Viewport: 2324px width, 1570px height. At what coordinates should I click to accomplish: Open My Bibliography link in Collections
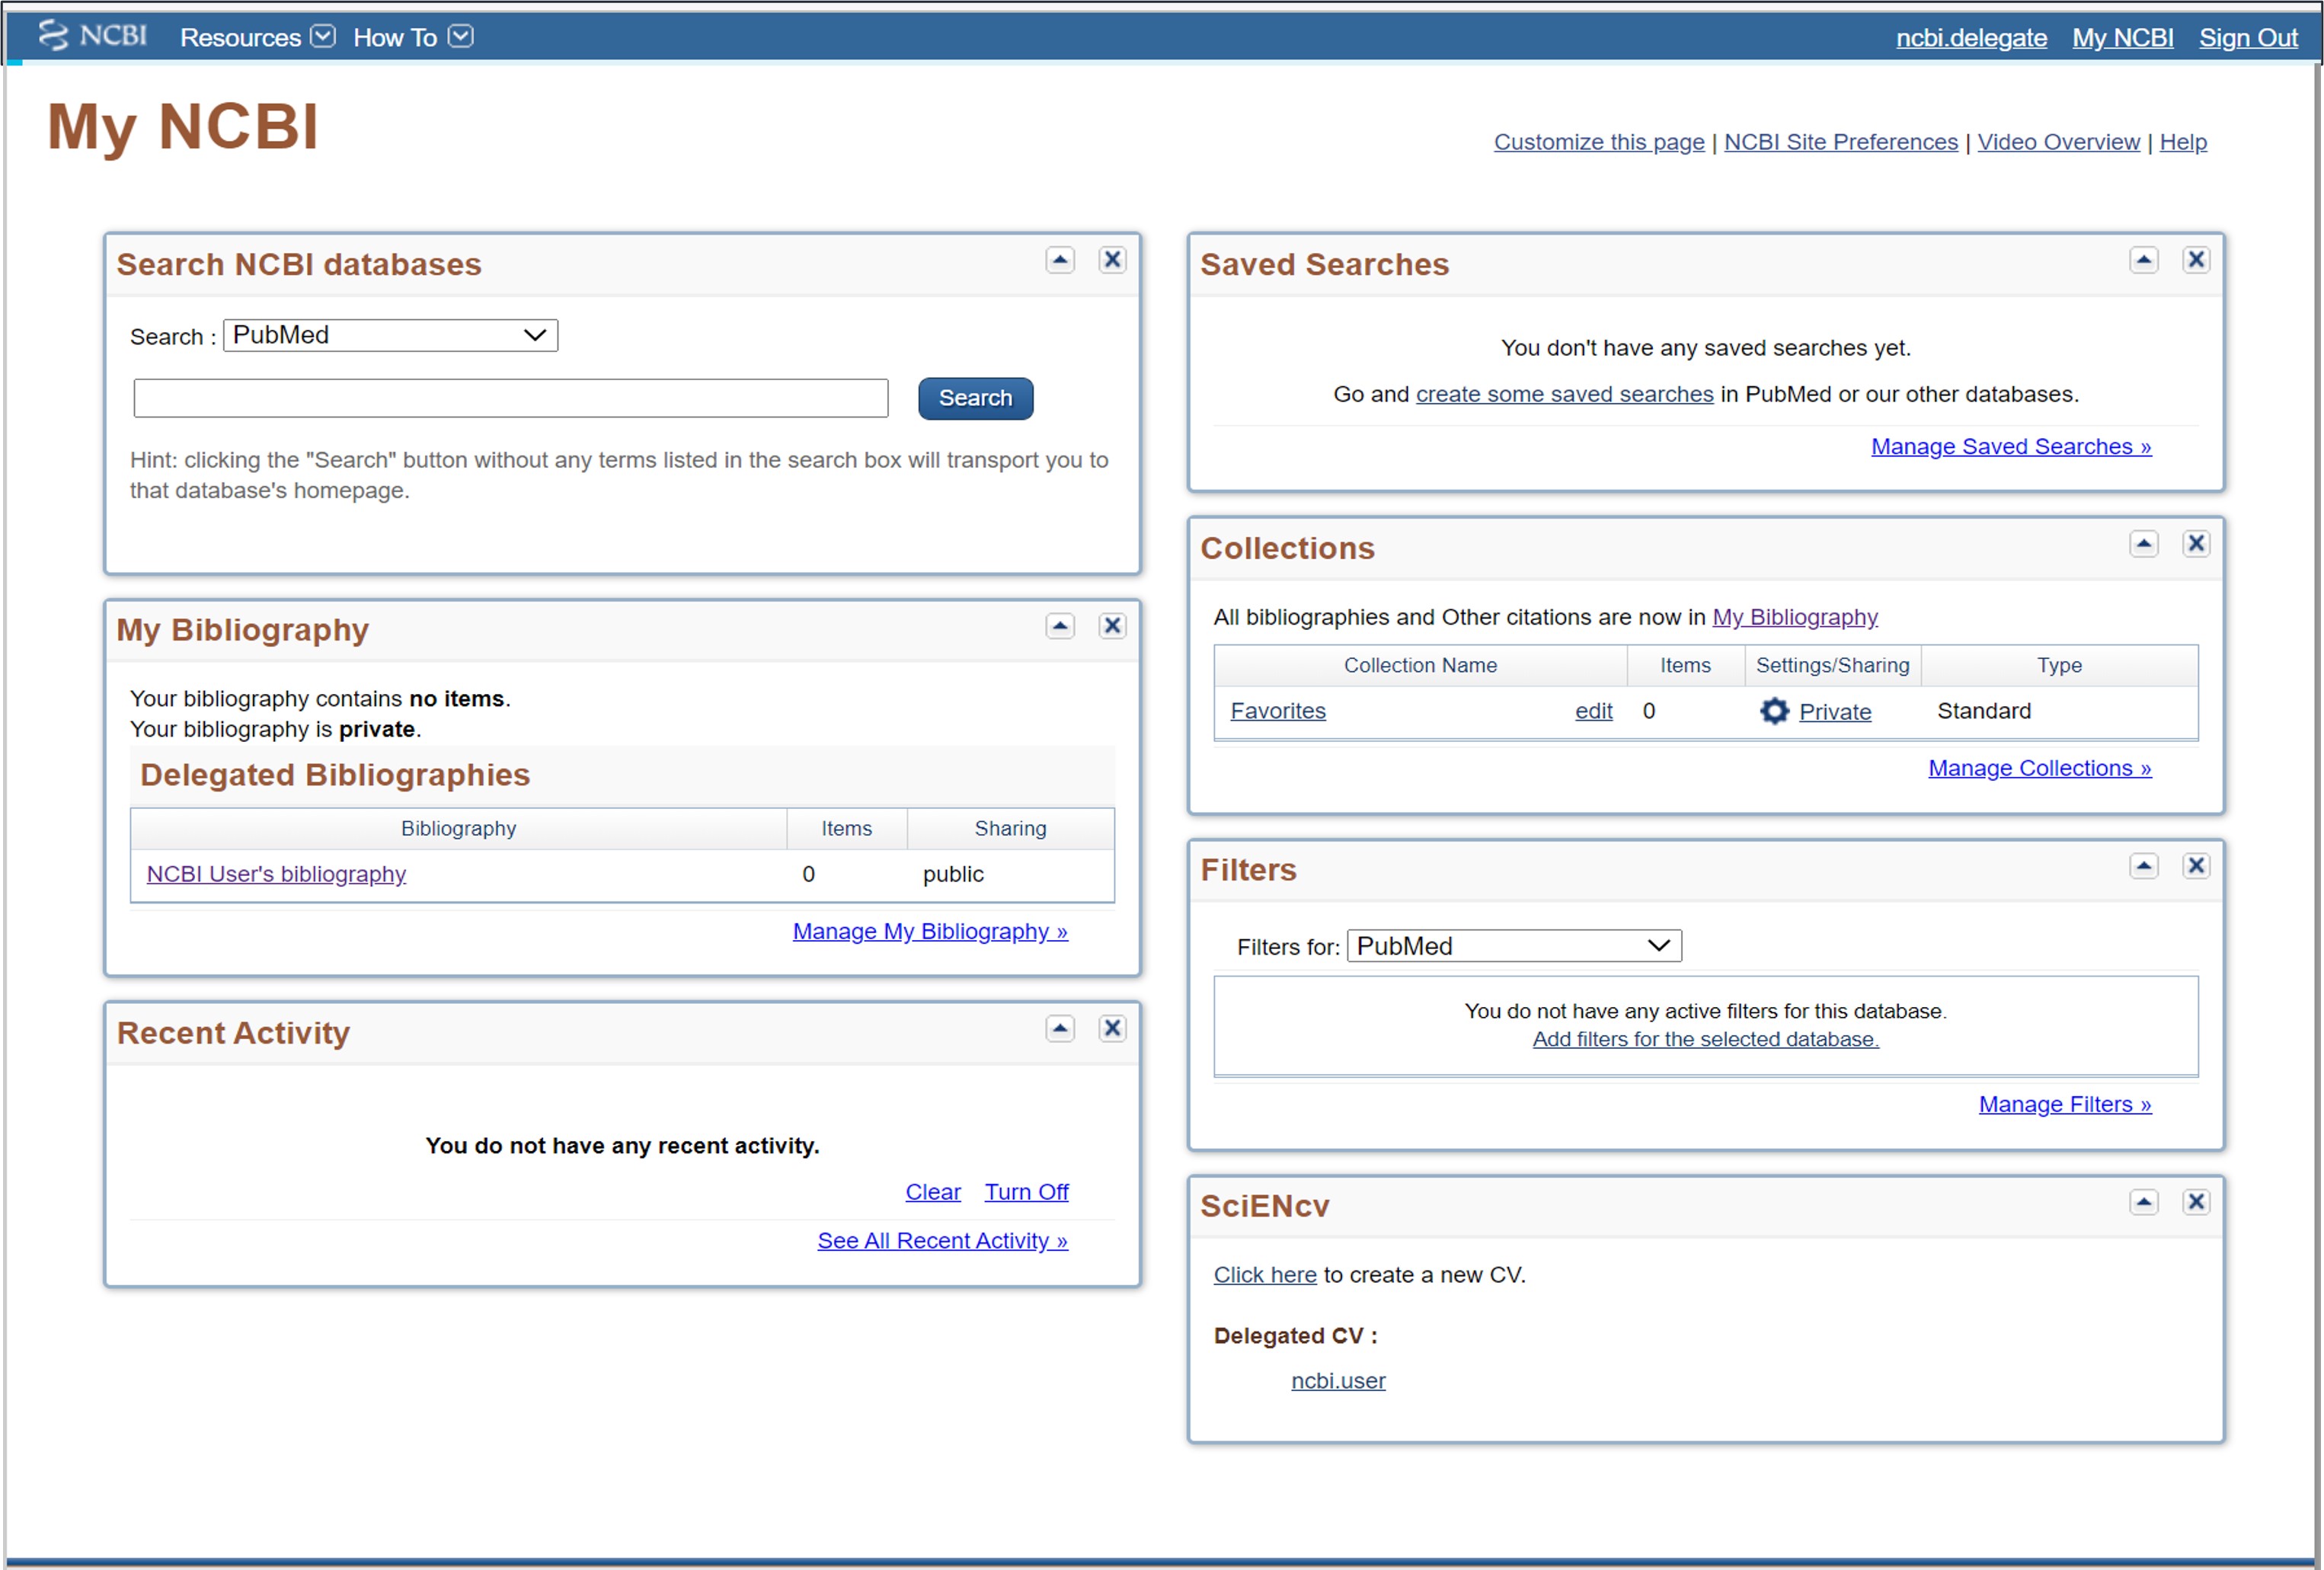[x=1795, y=617]
